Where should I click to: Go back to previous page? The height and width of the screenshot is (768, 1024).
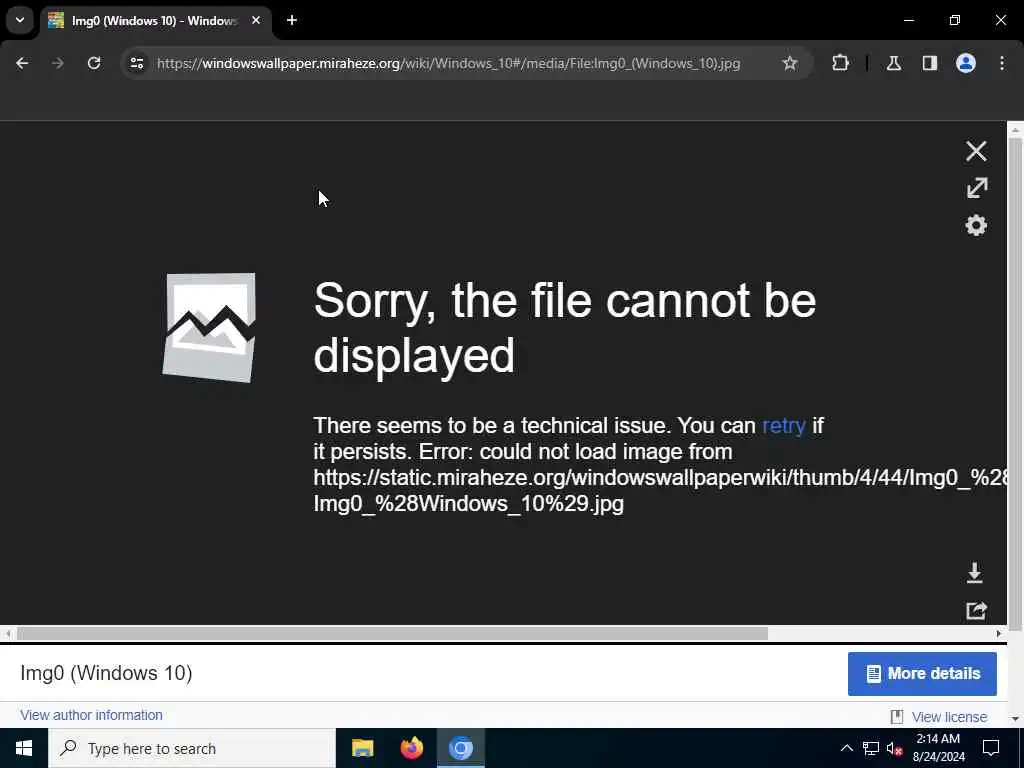22,63
